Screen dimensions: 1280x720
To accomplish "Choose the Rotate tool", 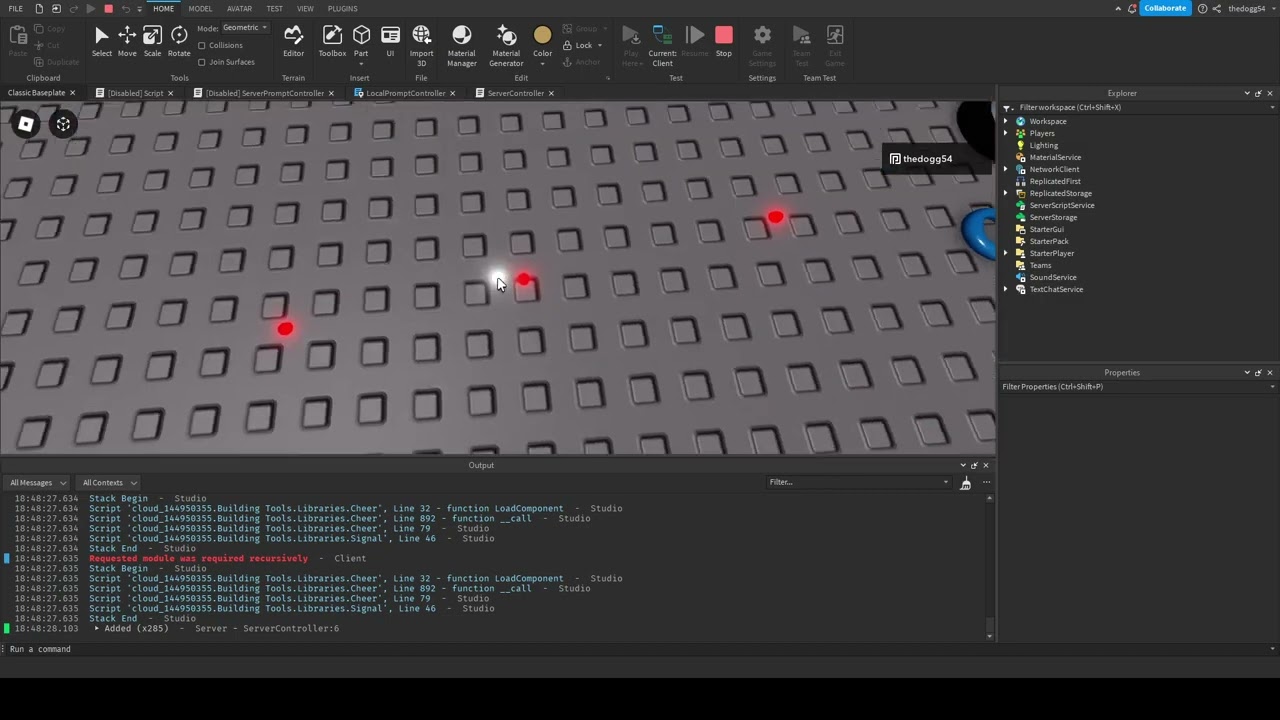I will tap(179, 41).
